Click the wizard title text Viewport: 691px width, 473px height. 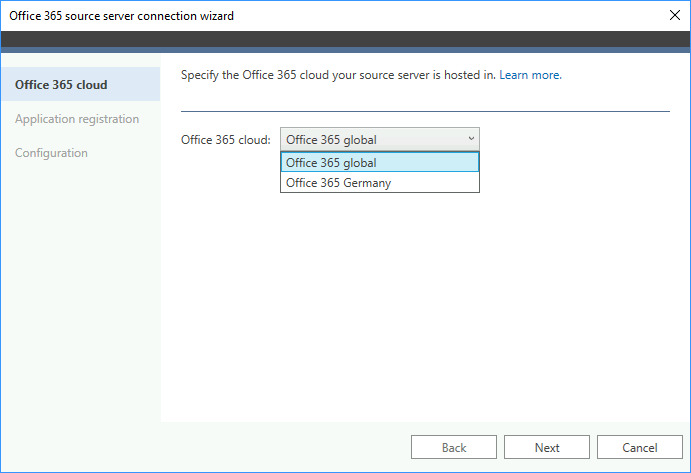121,16
